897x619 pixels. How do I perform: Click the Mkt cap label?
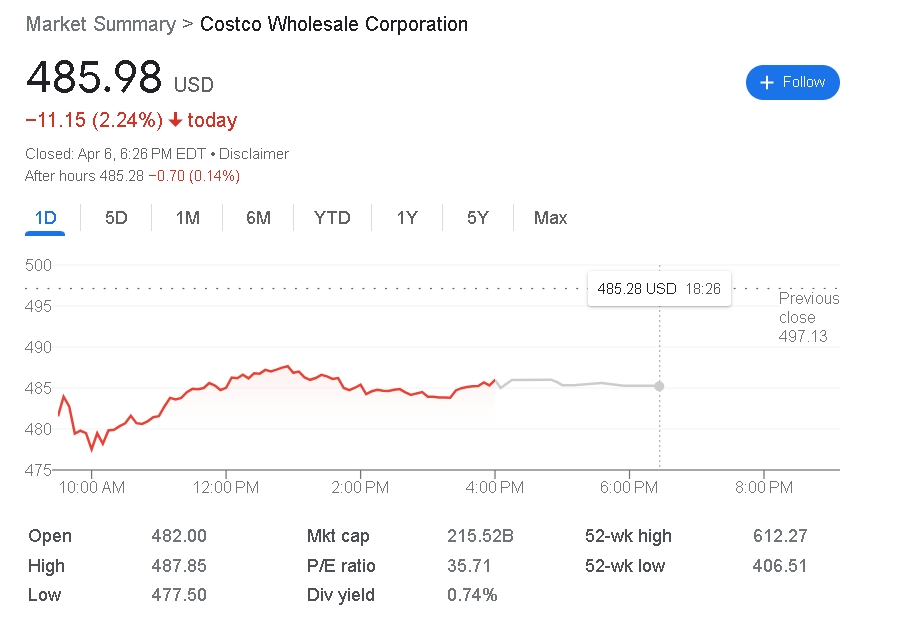pyautogui.click(x=338, y=536)
